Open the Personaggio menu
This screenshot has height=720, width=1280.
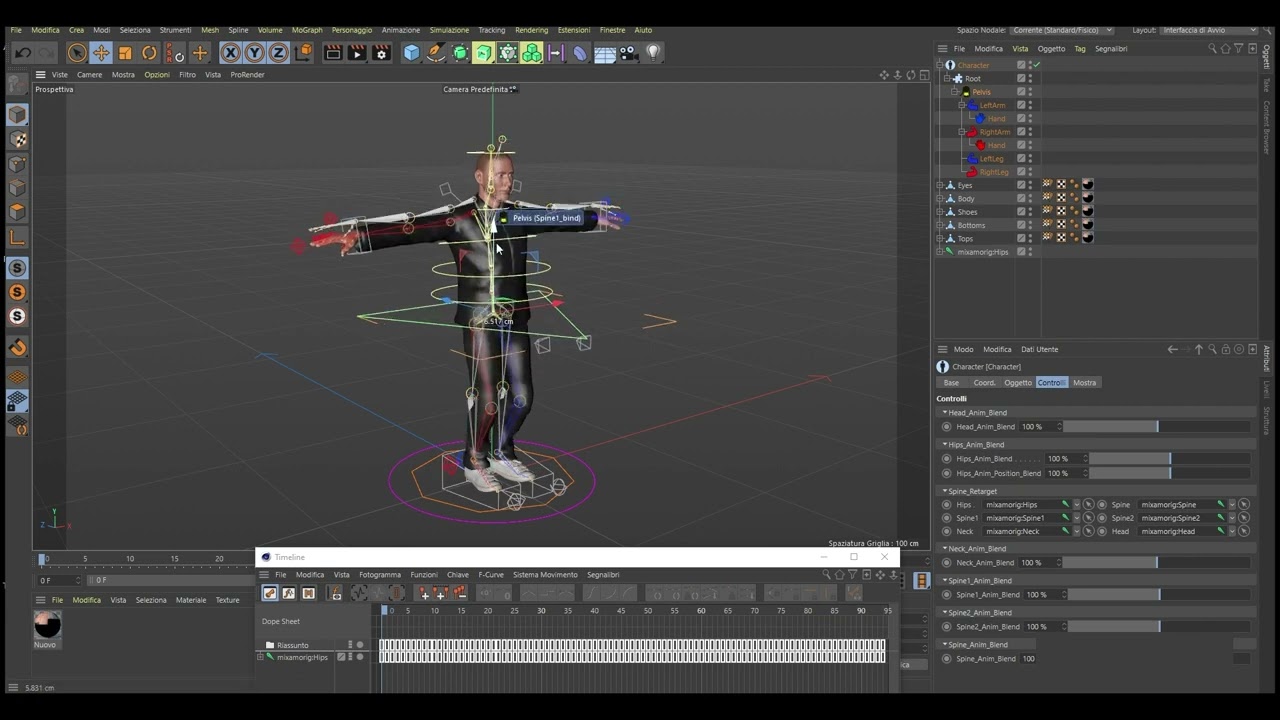click(x=351, y=30)
